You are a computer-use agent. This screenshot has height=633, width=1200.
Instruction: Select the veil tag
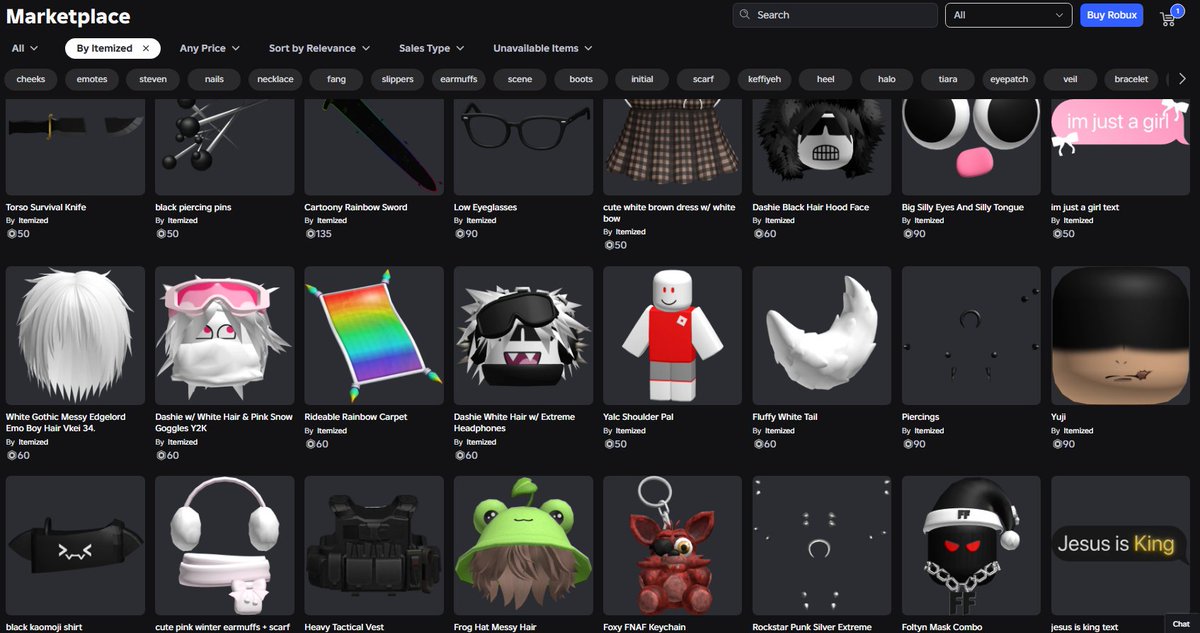point(1070,79)
